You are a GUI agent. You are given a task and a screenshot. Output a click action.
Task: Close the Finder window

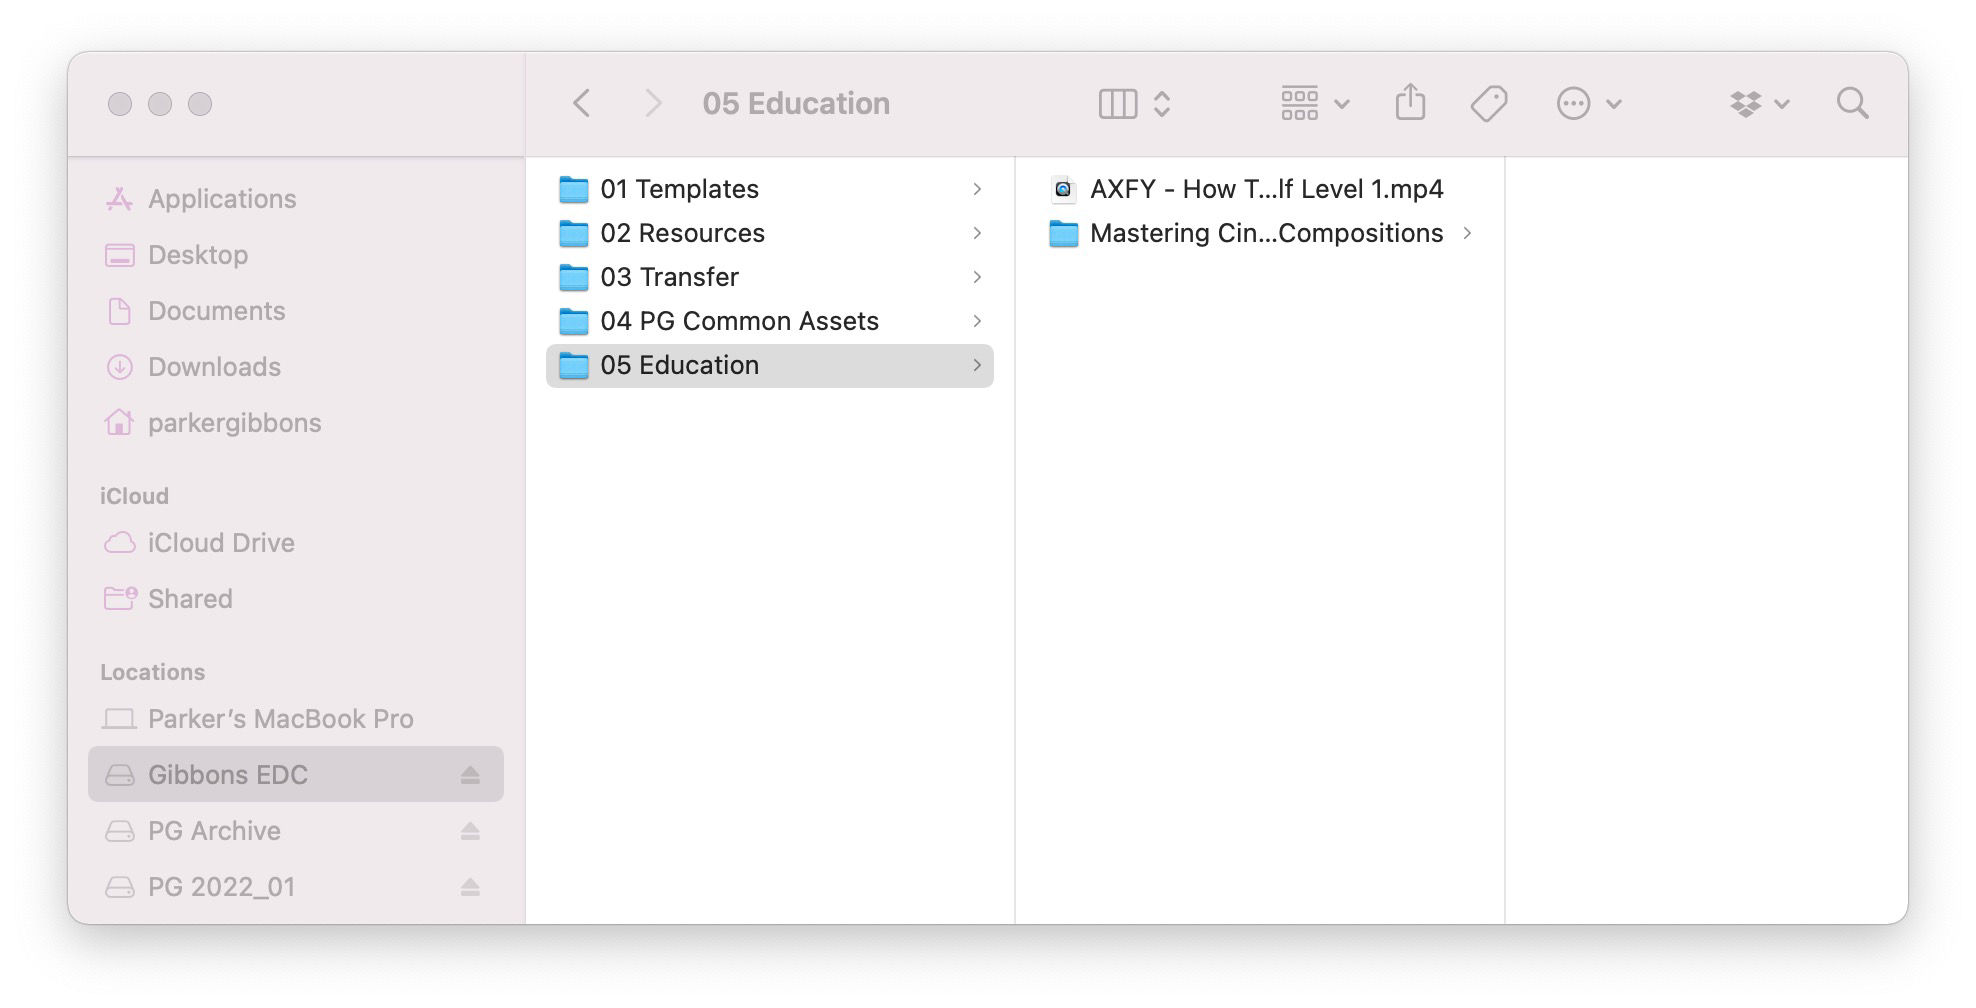(x=120, y=104)
